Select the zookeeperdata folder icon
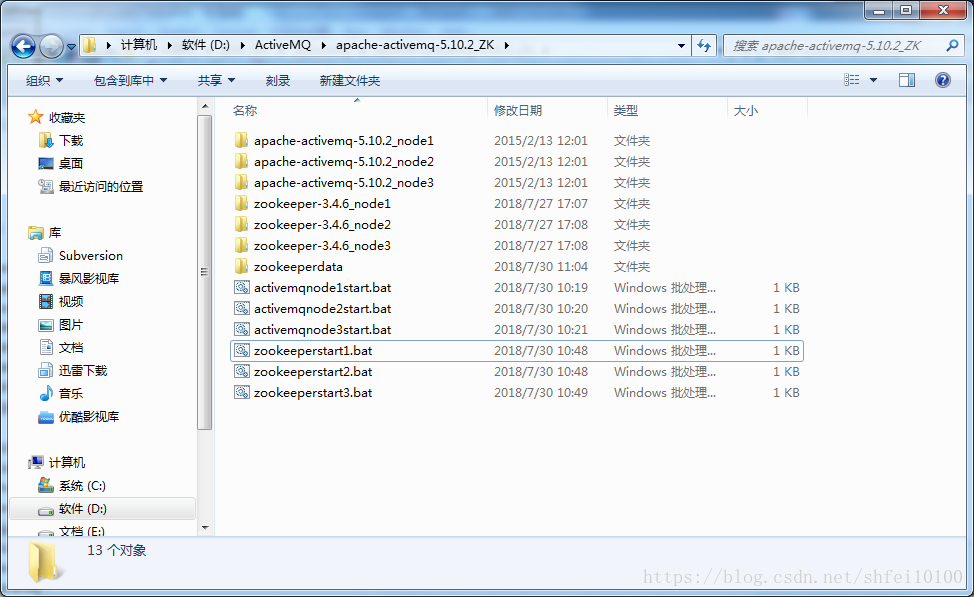The image size is (974, 597). click(242, 267)
